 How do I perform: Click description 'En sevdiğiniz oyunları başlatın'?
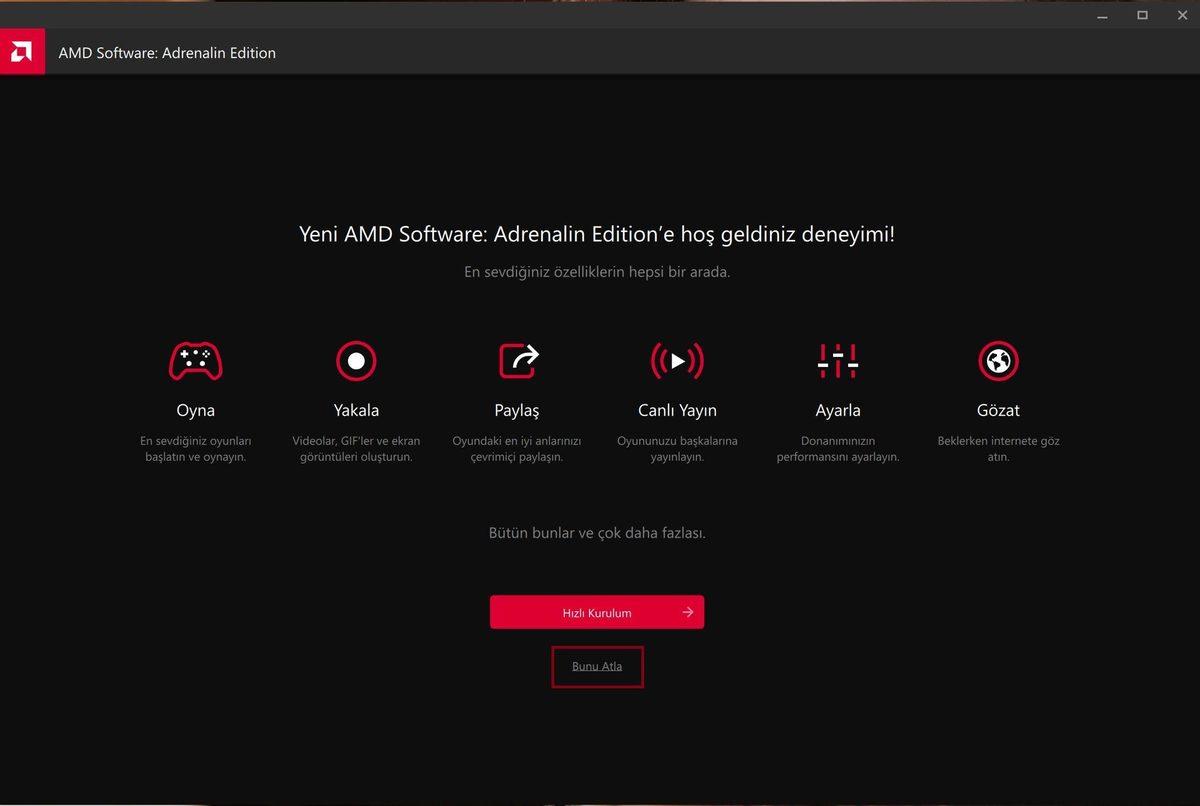click(x=195, y=449)
